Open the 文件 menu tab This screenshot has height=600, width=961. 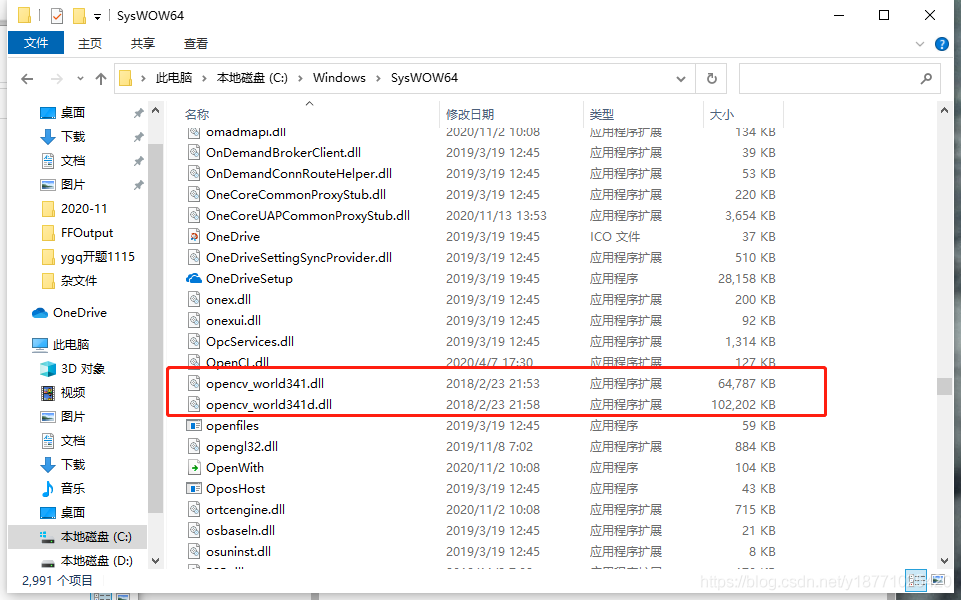click(x=36, y=43)
